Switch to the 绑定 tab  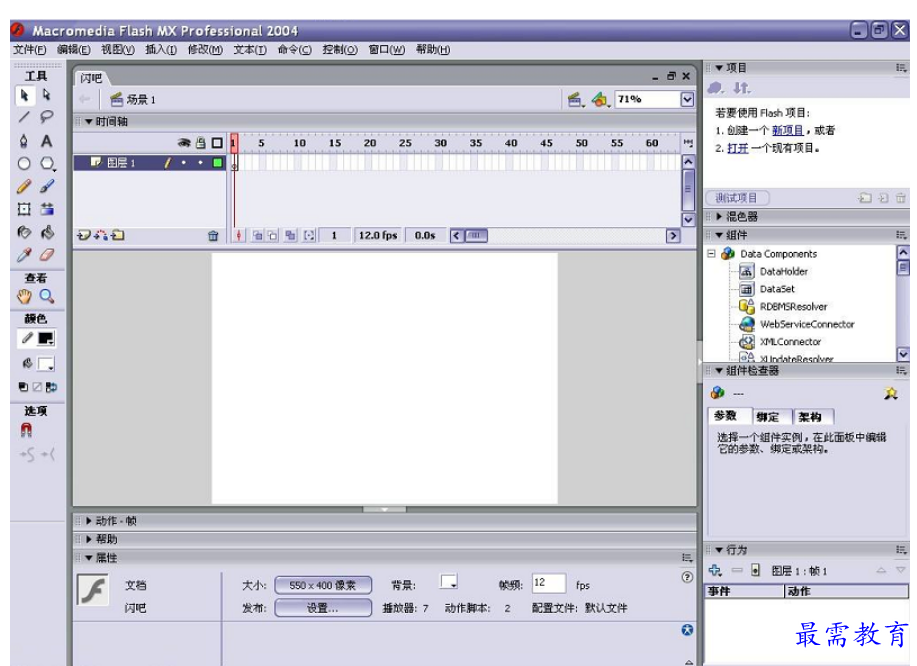point(768,416)
